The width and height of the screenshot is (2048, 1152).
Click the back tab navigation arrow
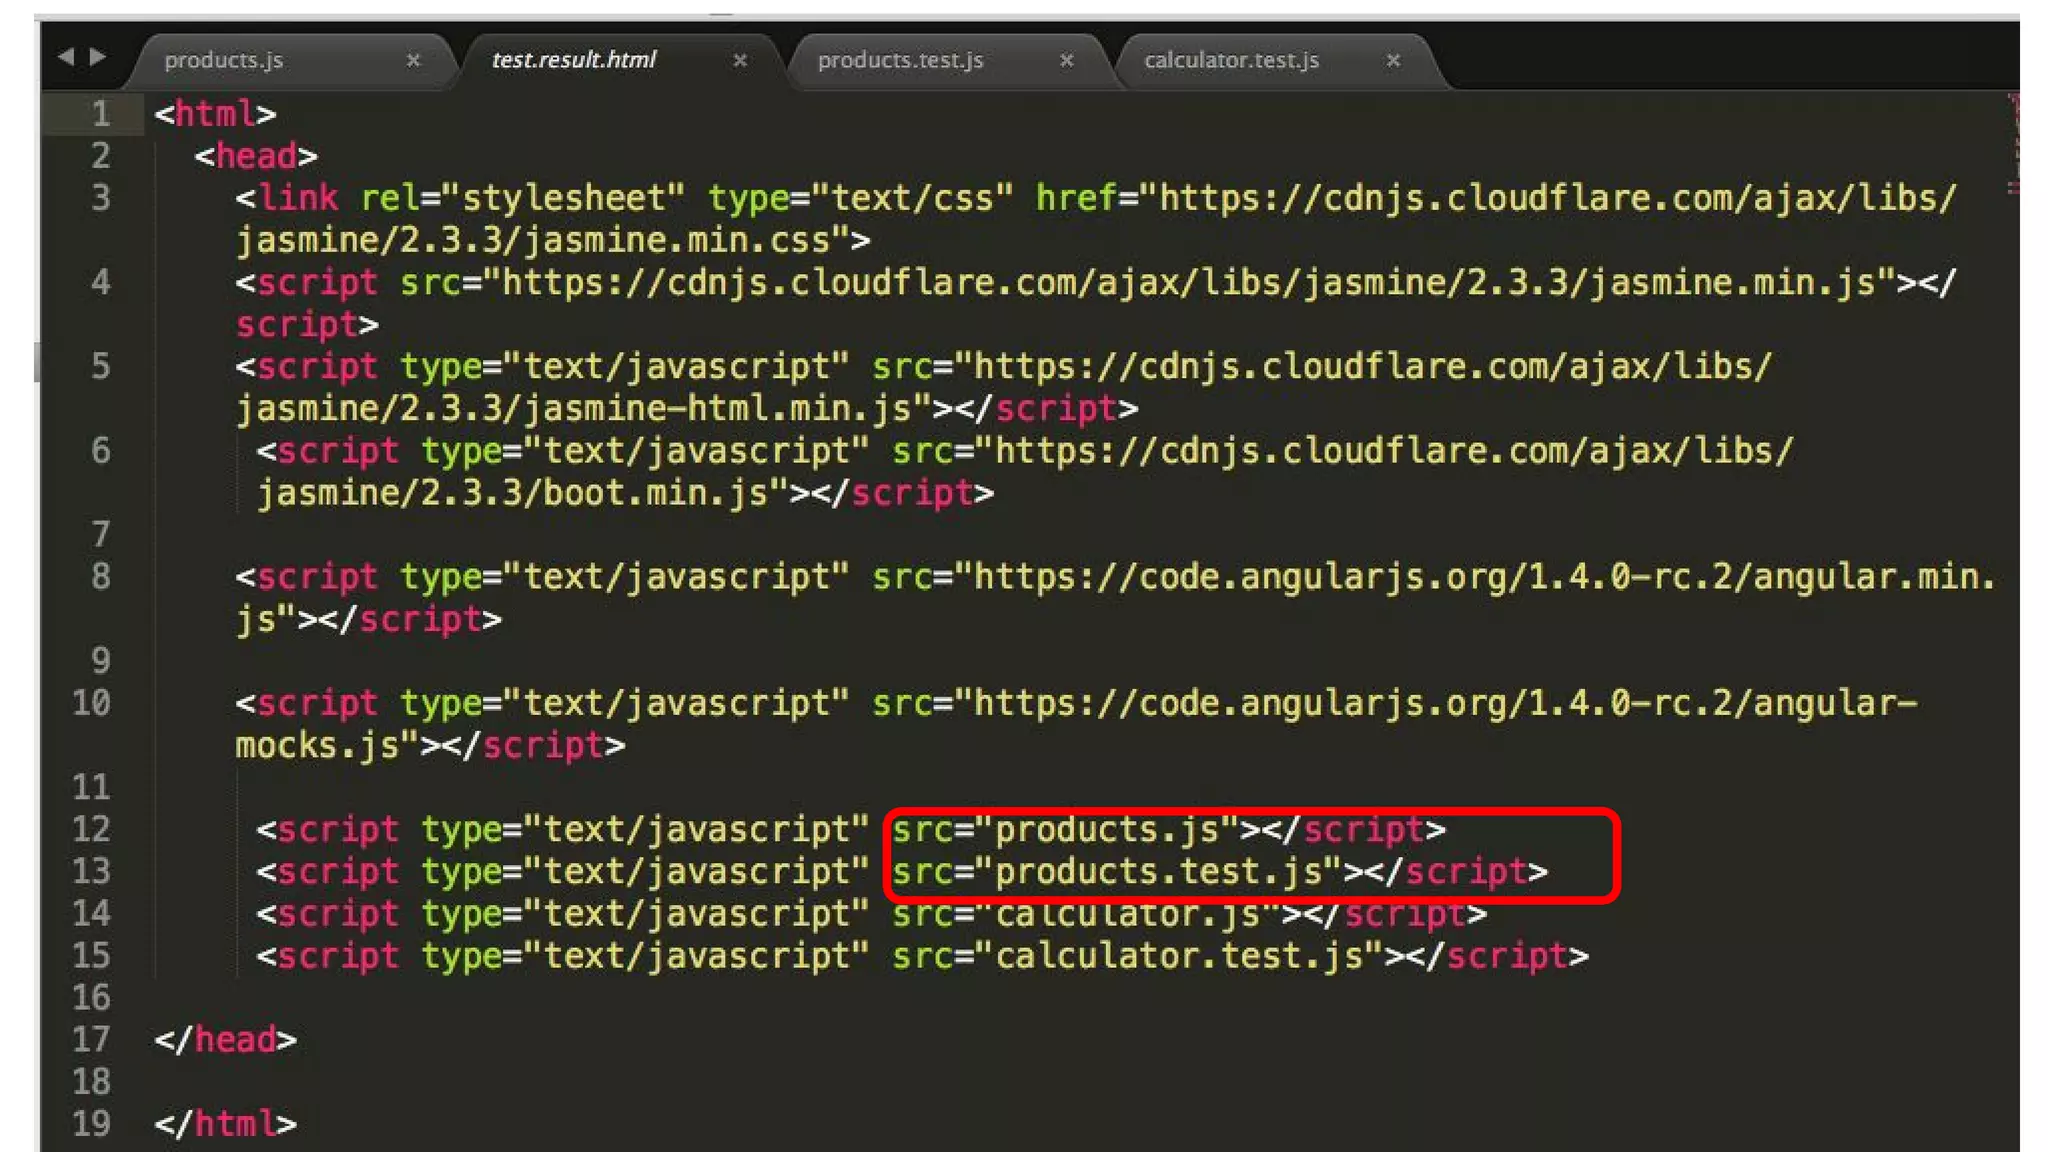(66, 57)
